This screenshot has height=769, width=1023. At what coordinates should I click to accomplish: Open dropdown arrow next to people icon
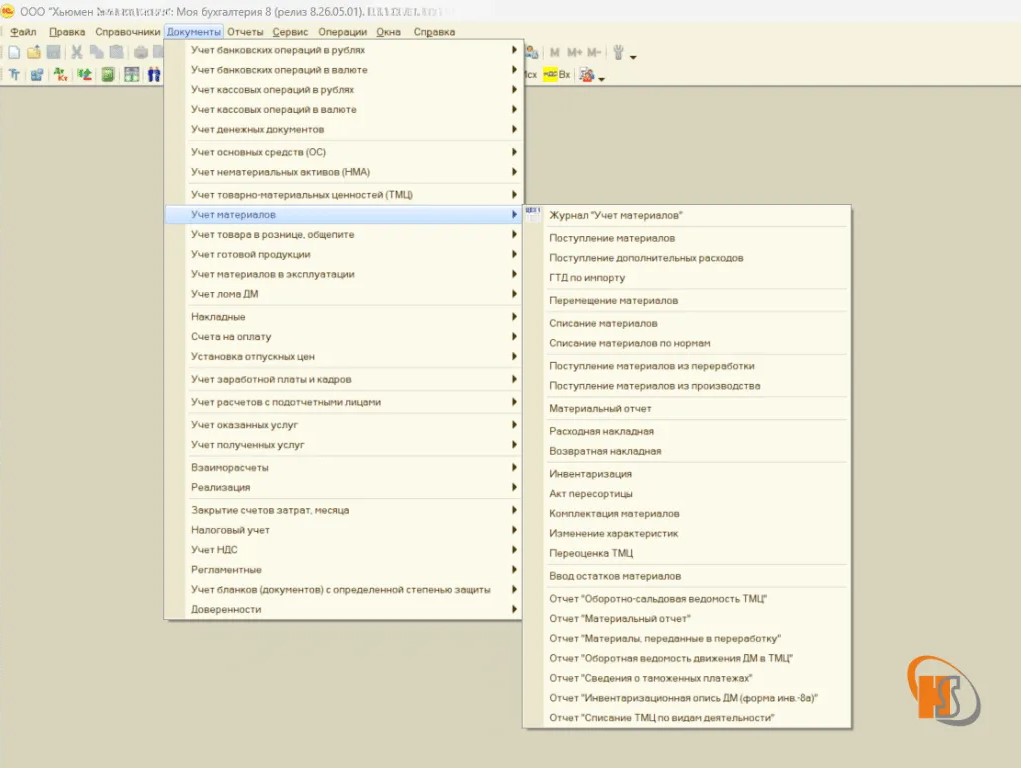coord(602,79)
